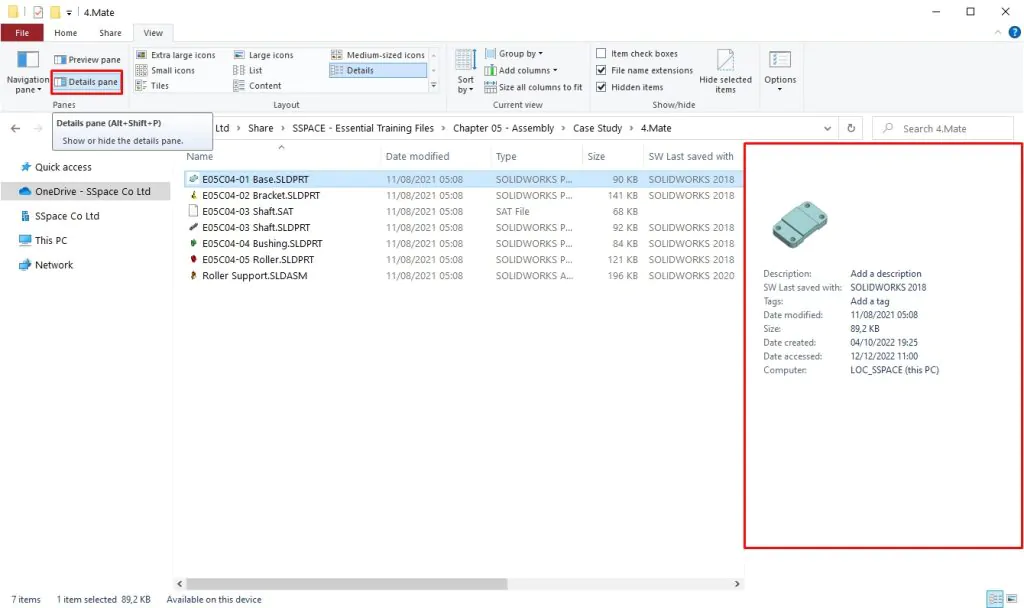Viewport: 1024px width, 608px height.
Task: Select Large icons layout
Action: pyautogui.click(x=264, y=55)
